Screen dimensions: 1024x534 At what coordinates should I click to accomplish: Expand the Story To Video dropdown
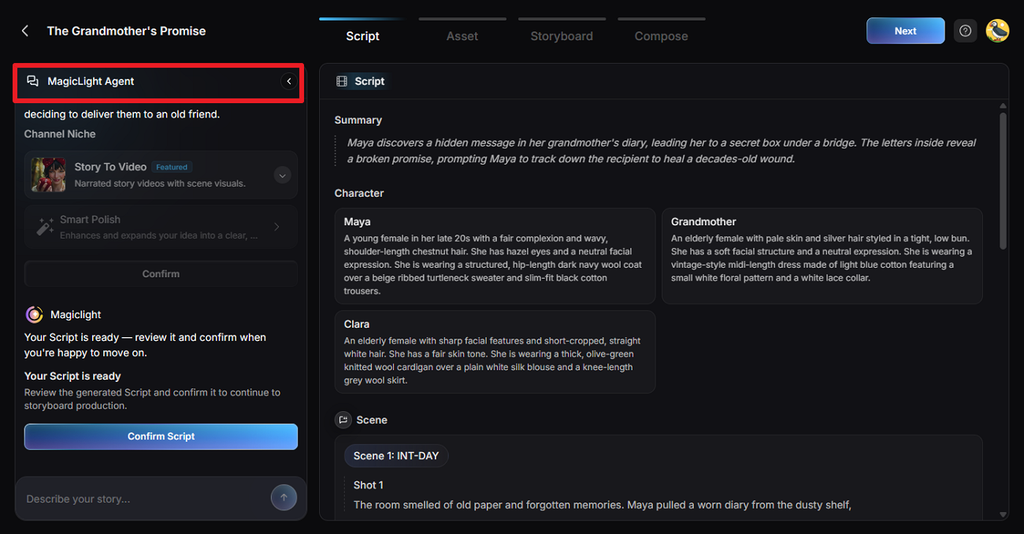coord(282,175)
